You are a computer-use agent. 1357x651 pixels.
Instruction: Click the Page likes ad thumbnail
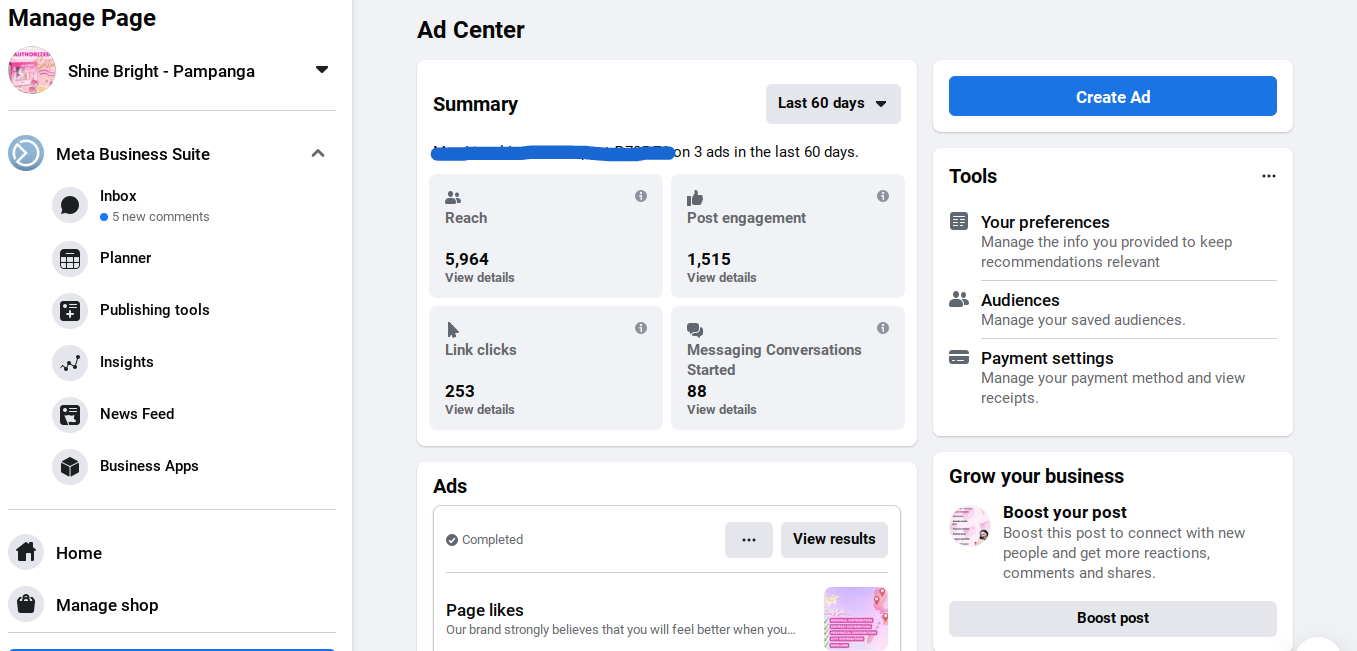(856, 619)
